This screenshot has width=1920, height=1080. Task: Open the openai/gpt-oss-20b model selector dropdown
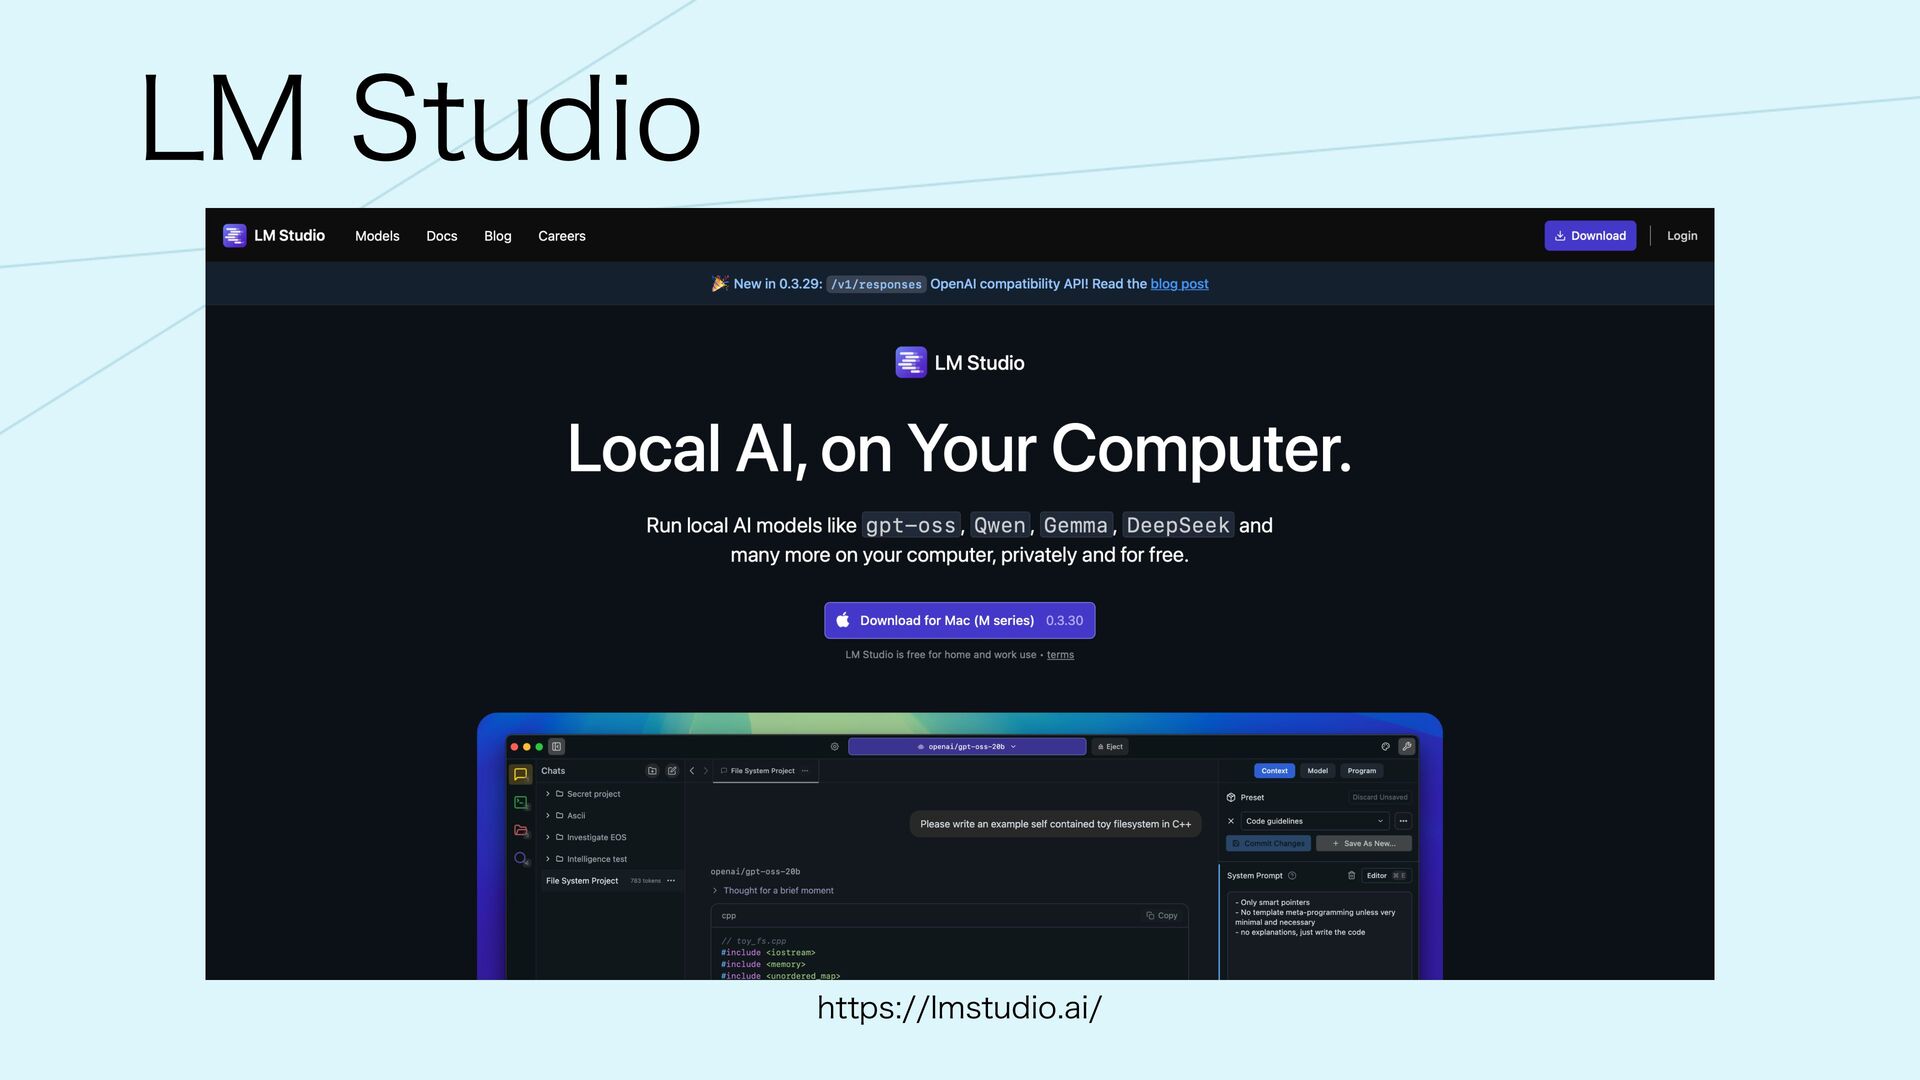tap(966, 746)
